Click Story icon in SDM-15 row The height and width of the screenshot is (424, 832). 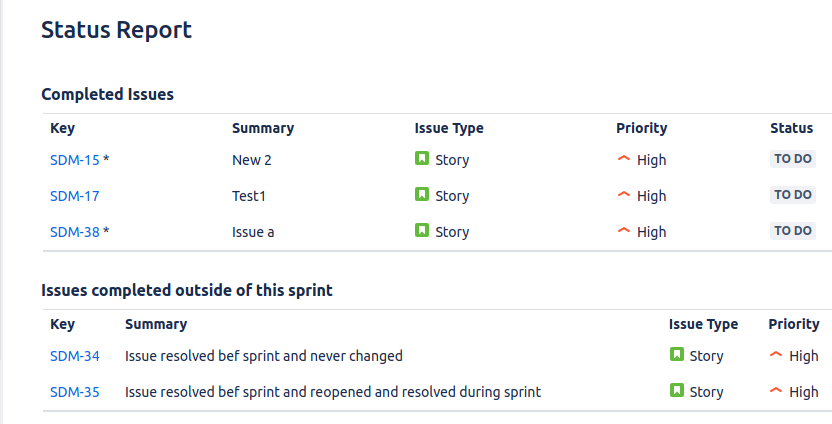click(422, 158)
